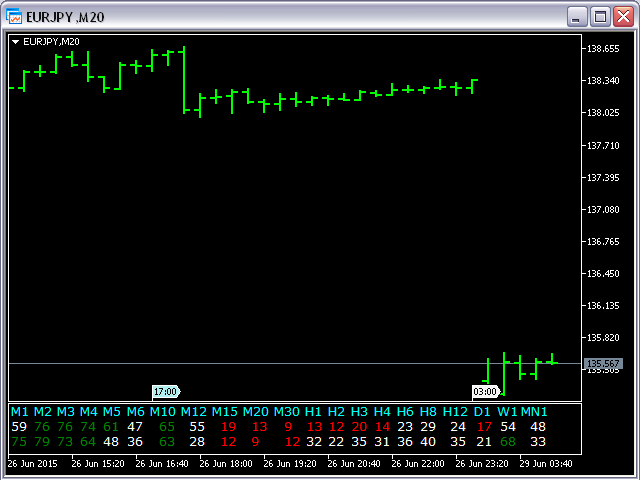This screenshot has height=480, width=640.
Task: Click the 26 Jun 18:00 time axis label
Action: point(226,464)
